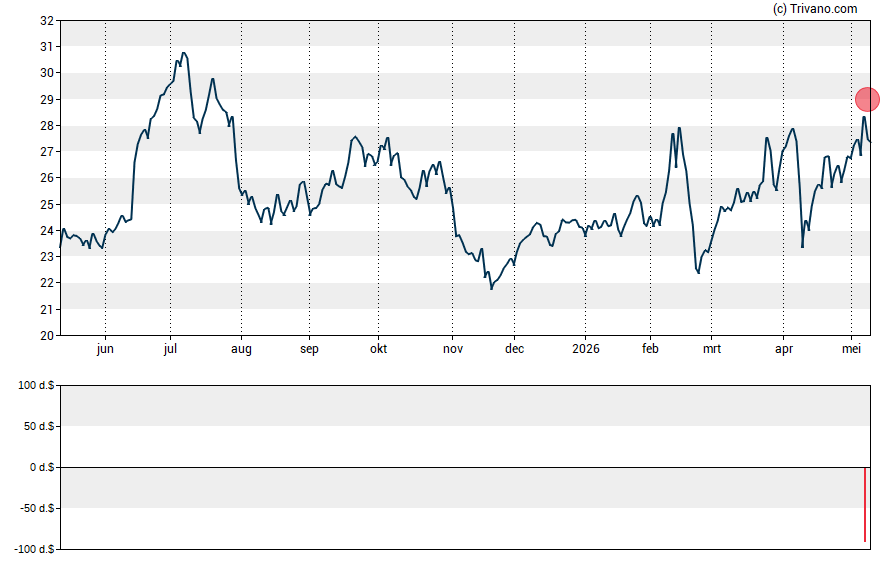Click the 'sep' month label
This screenshot has width=888, height=565.
click(309, 349)
